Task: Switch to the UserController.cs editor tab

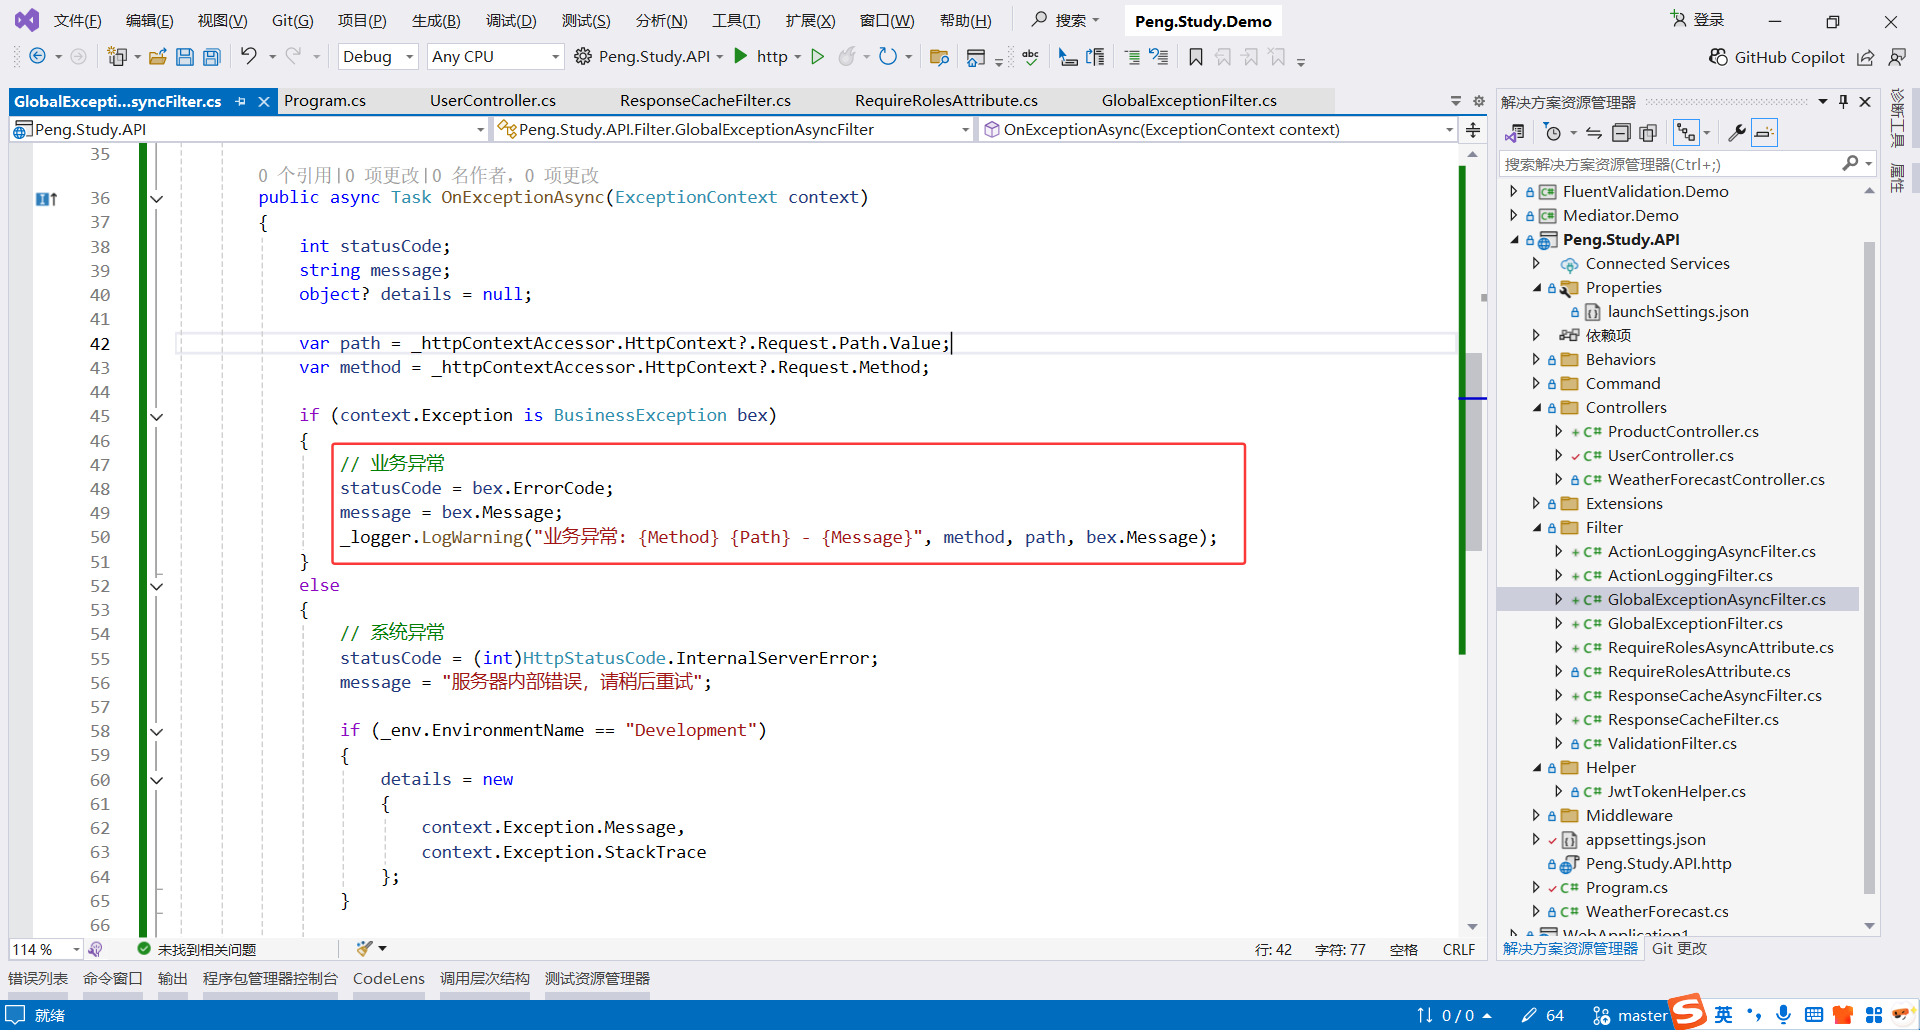Action: [493, 101]
